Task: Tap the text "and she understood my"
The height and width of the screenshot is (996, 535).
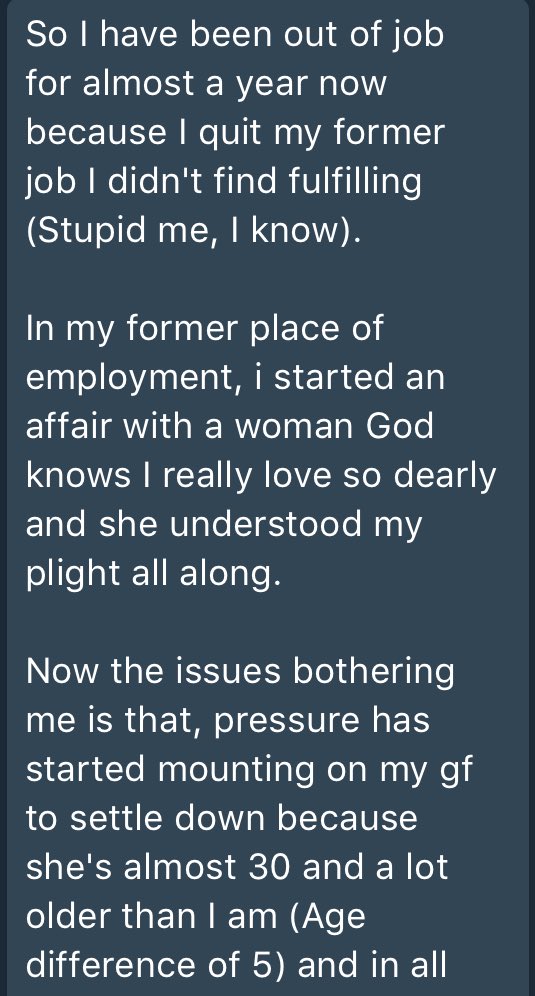Action: click(x=224, y=525)
